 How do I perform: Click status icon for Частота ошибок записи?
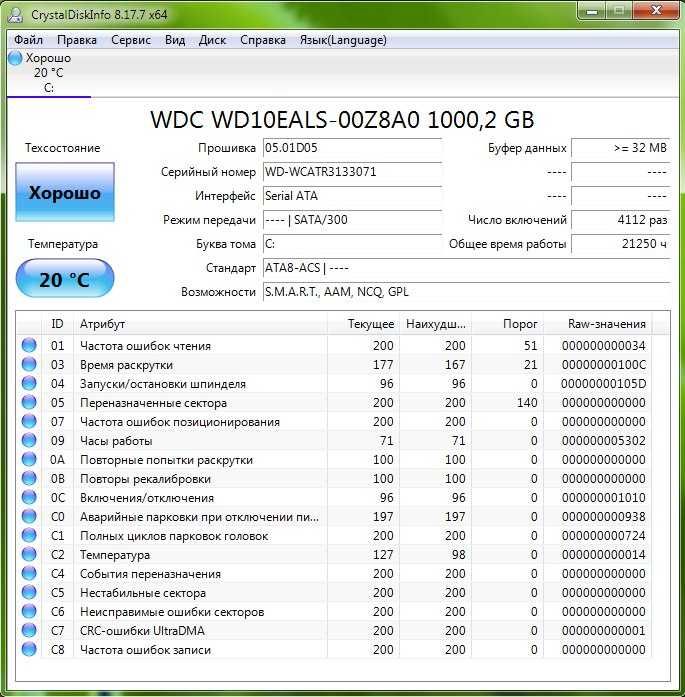click(29, 649)
